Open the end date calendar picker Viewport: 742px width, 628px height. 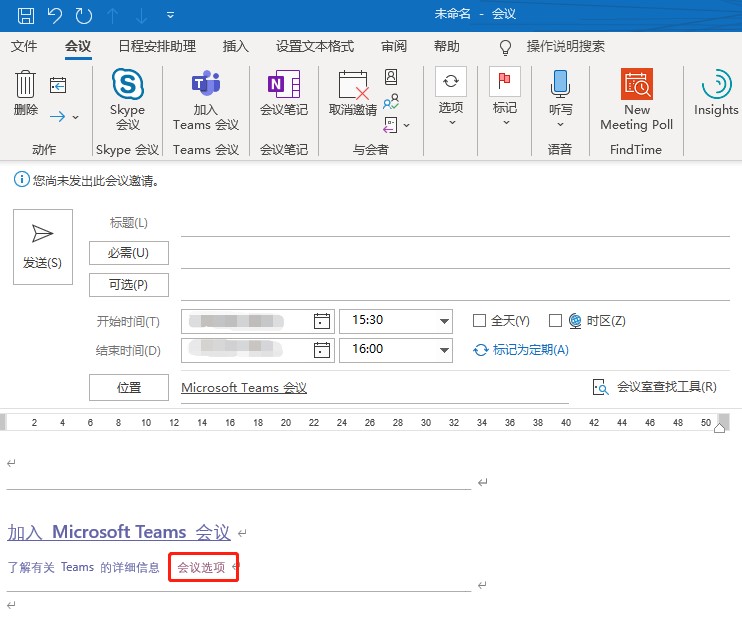[322, 350]
